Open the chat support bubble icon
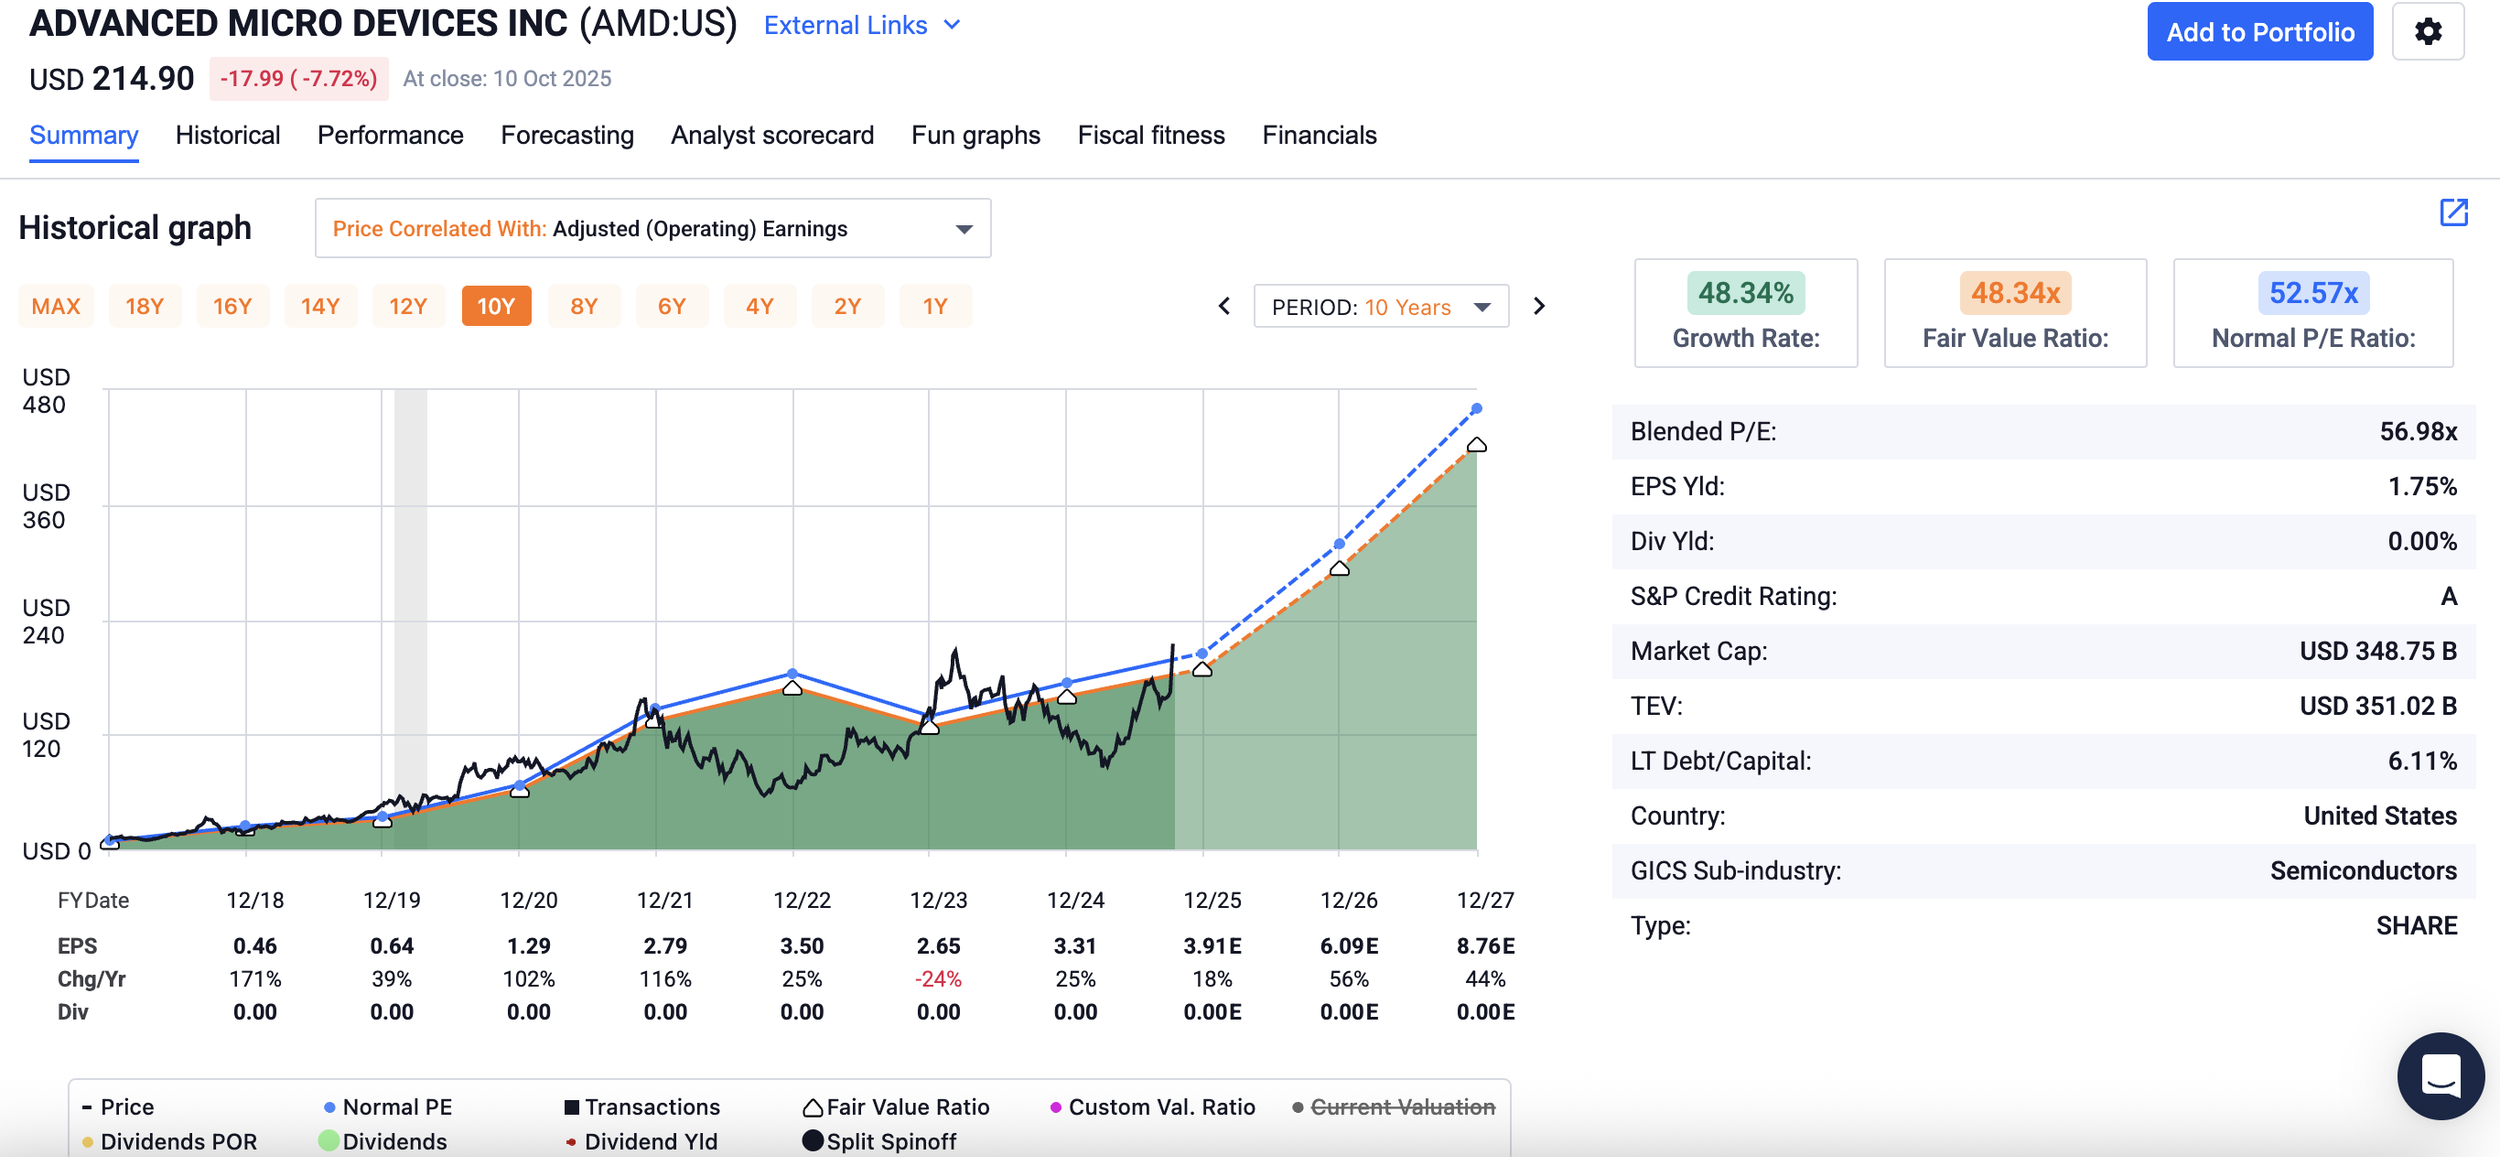Screen dimensions: 2500x1157 click(2440, 1076)
